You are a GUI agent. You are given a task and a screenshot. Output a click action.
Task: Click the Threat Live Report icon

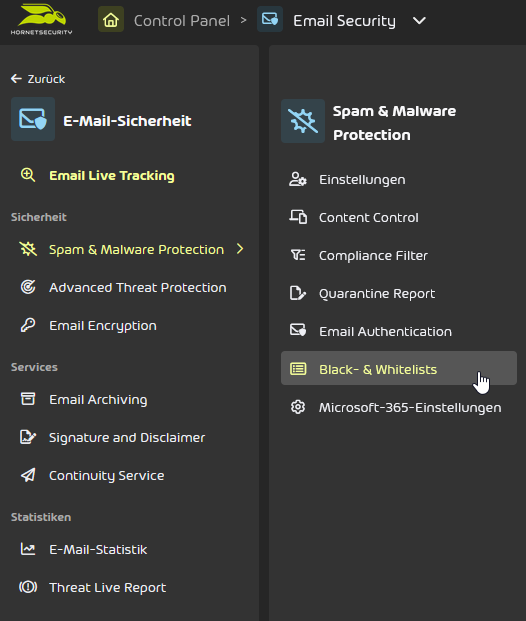point(28,587)
